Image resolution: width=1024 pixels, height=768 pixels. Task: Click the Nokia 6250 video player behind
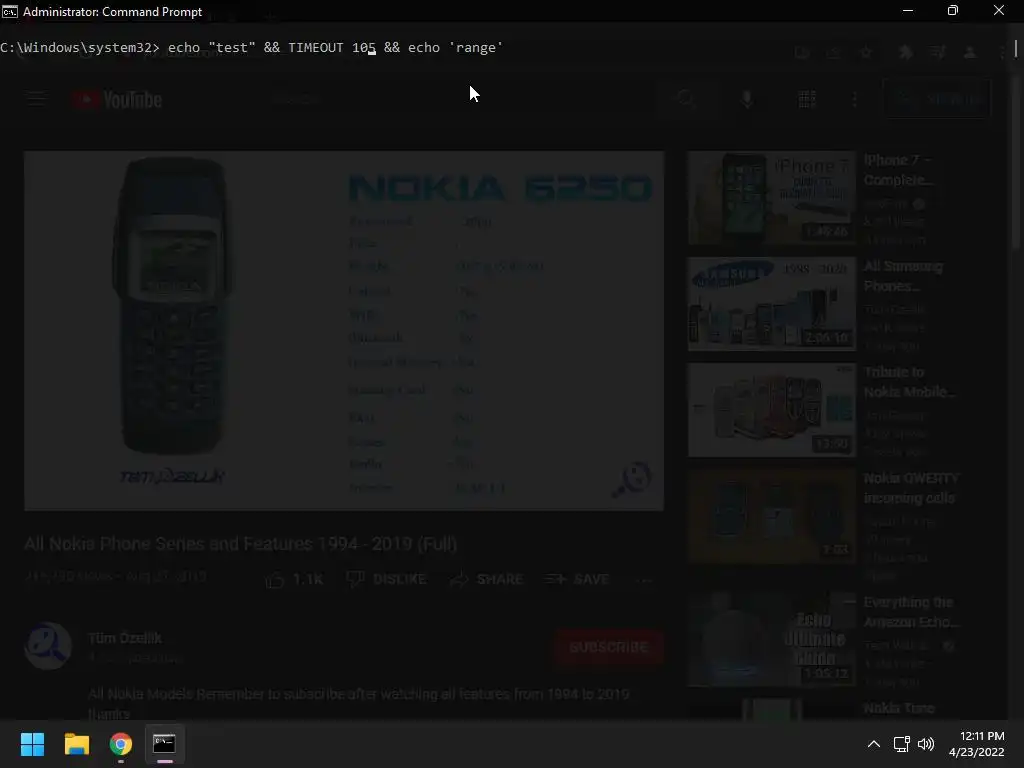[x=344, y=330]
